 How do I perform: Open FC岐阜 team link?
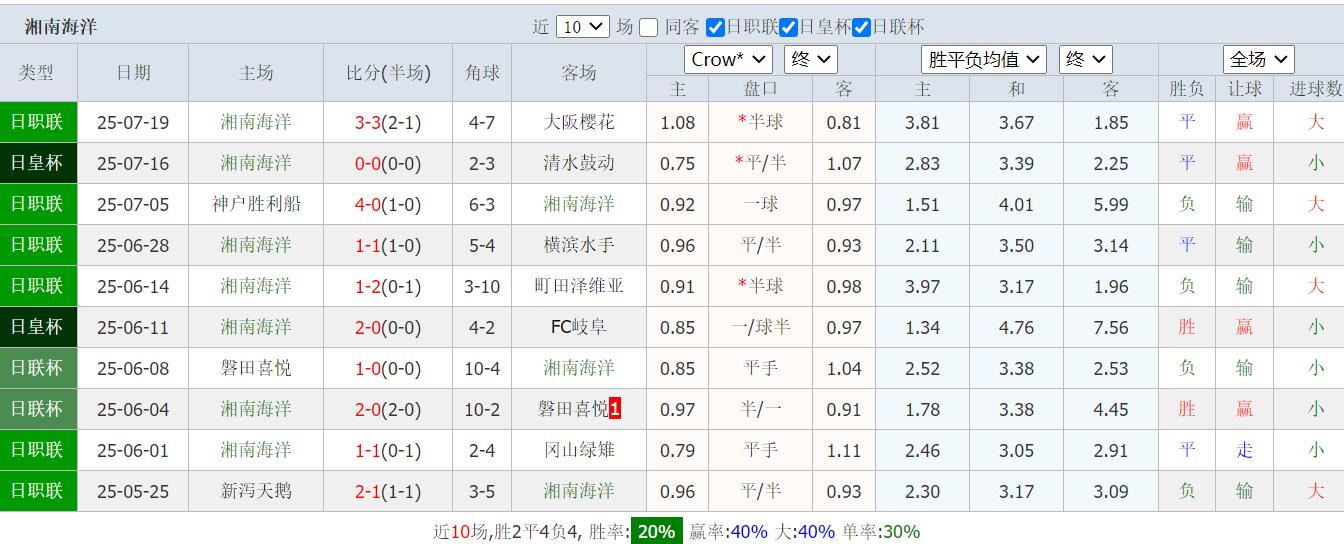(x=579, y=327)
